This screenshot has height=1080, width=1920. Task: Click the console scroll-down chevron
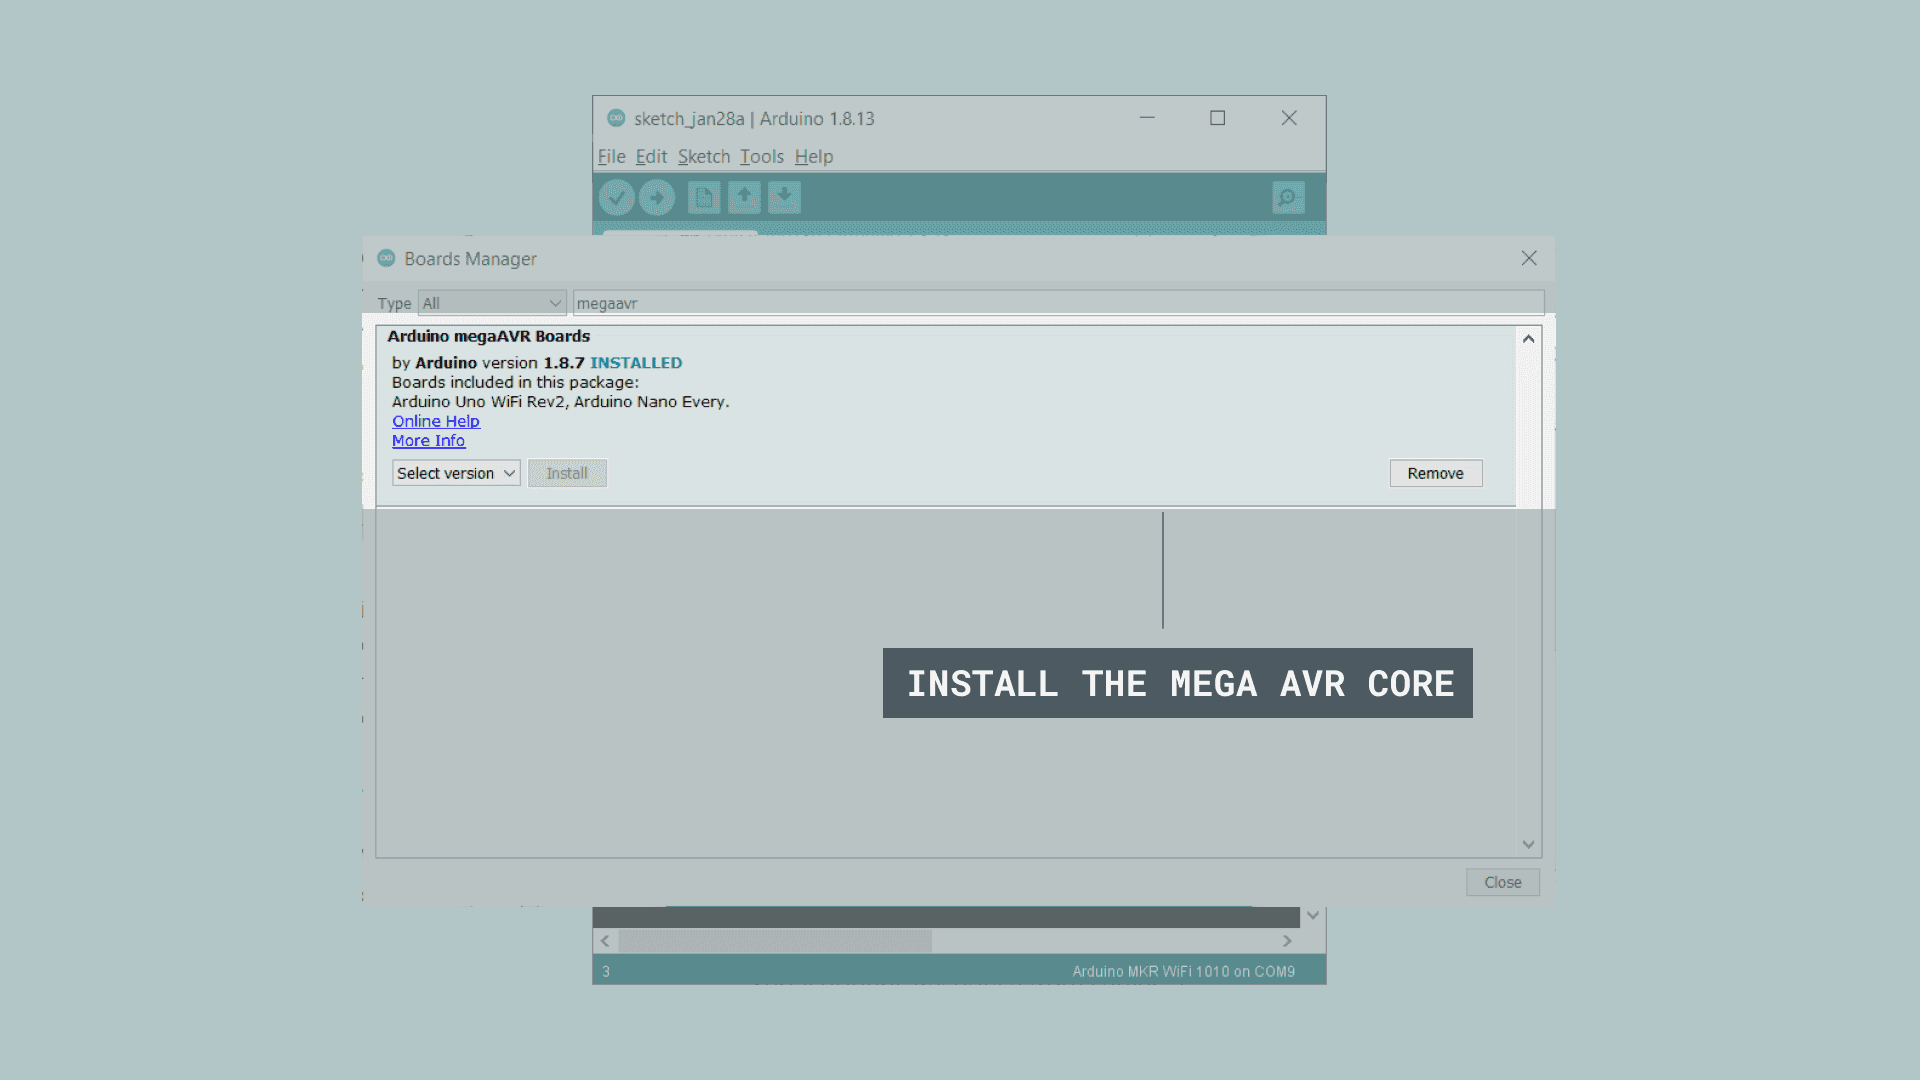pos(1313,916)
